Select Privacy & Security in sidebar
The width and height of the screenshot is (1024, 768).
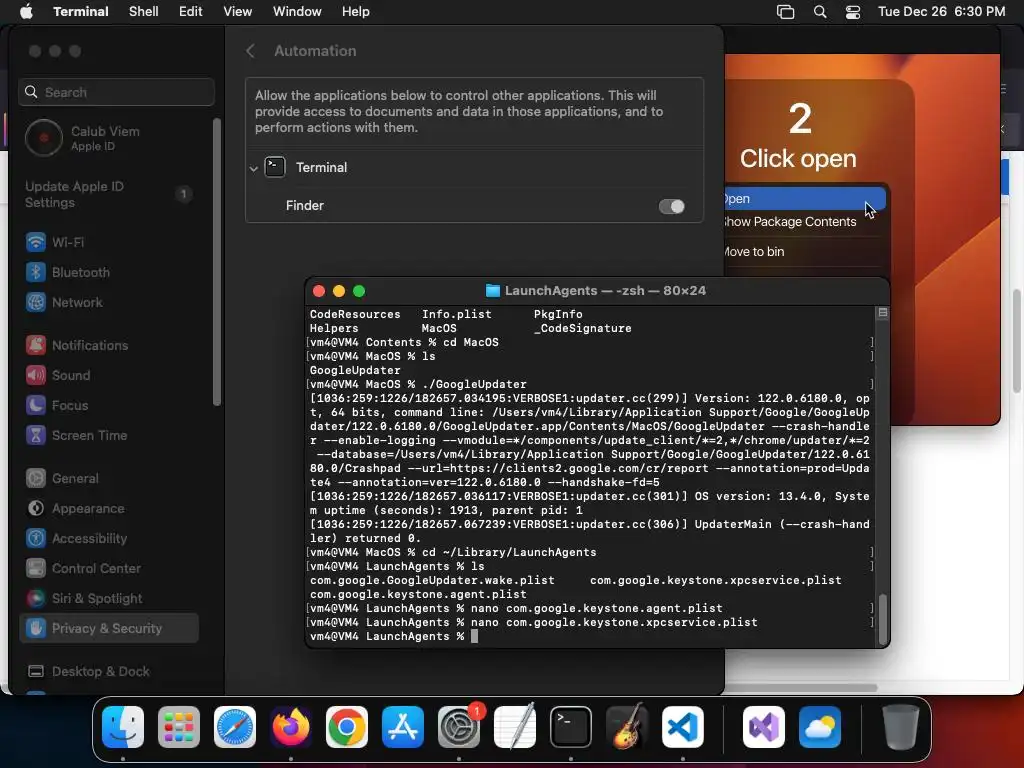coord(109,628)
